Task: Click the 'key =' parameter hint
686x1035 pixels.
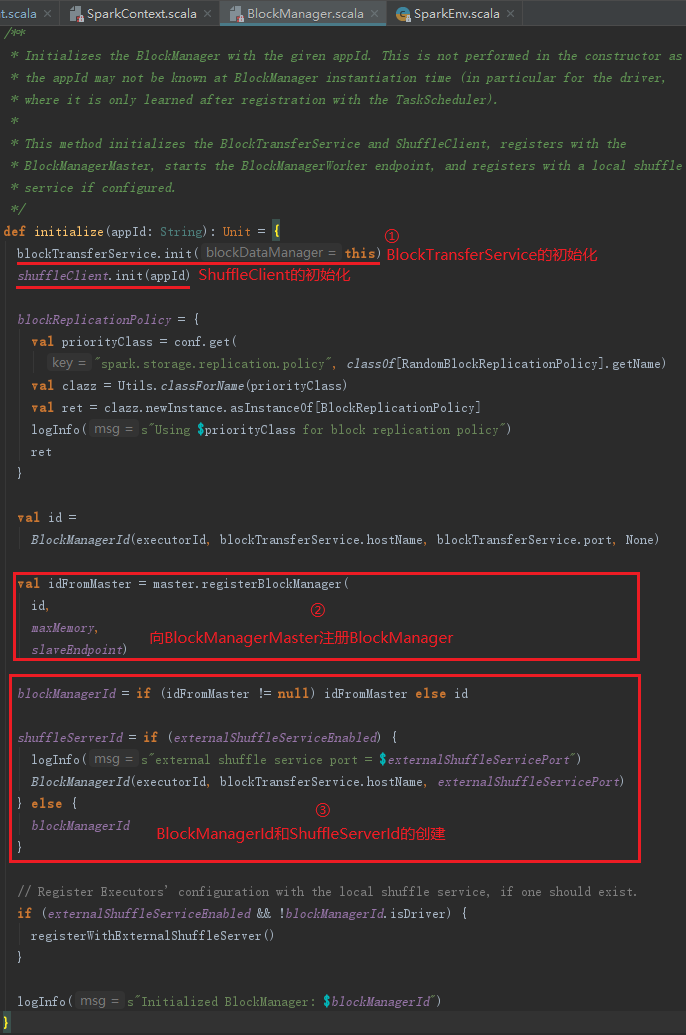Action: (x=69, y=363)
